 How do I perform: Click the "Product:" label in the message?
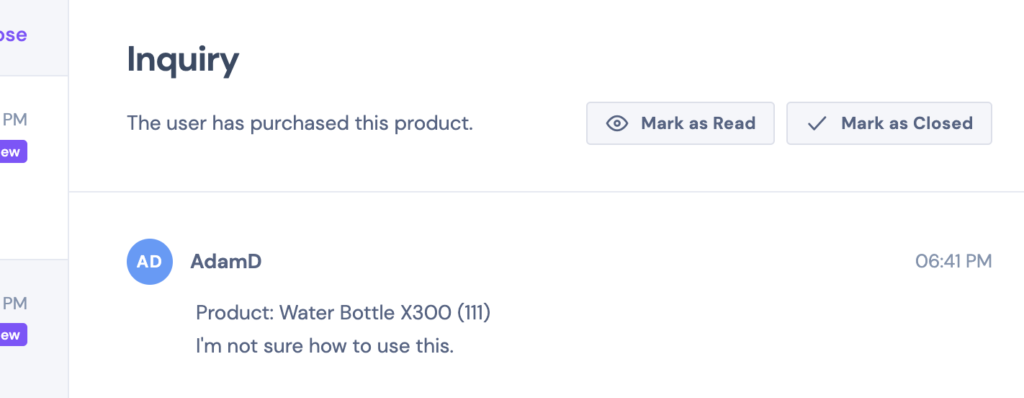click(x=235, y=312)
